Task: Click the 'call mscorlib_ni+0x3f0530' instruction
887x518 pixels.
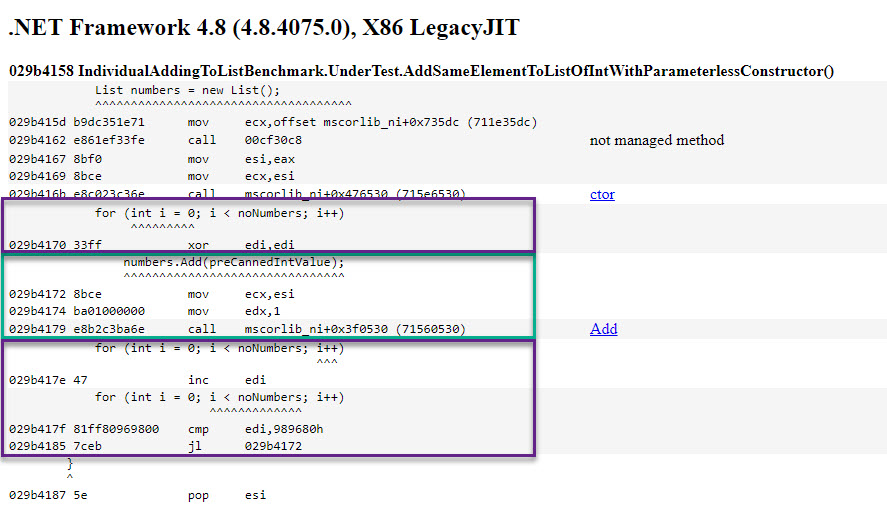Action: (x=326, y=329)
